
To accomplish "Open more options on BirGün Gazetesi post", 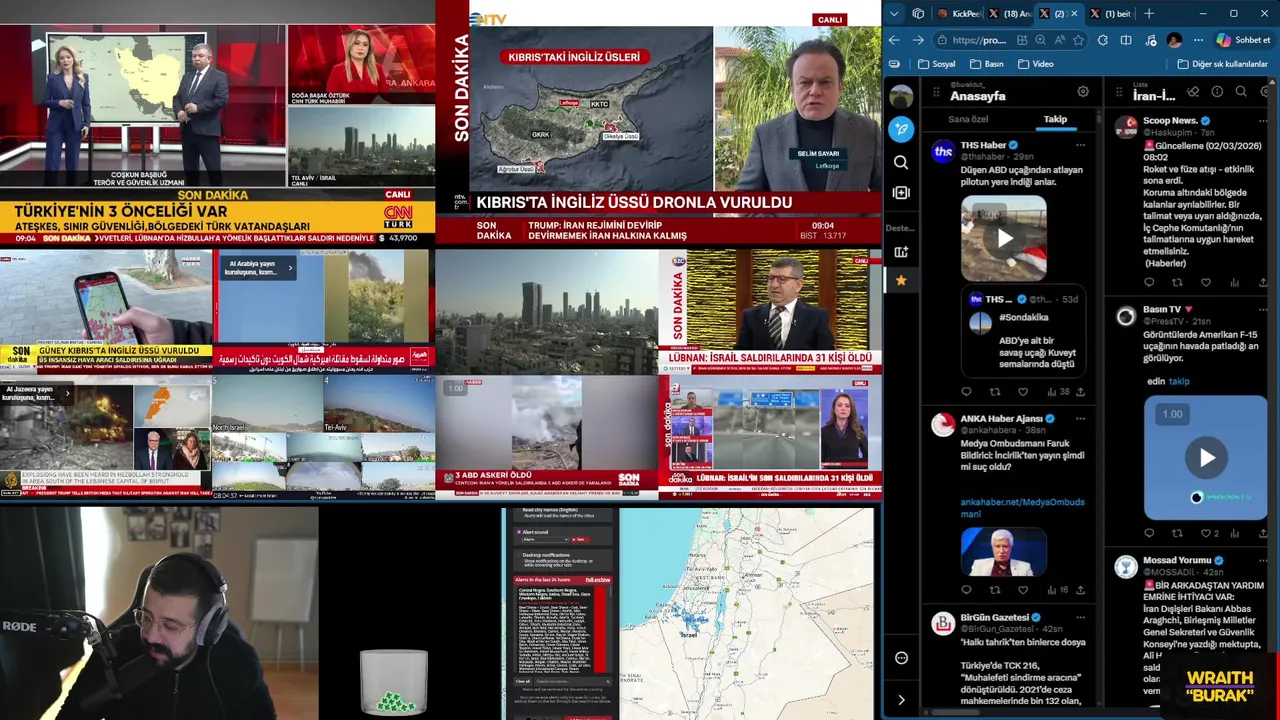I will click(x=1079, y=617).
